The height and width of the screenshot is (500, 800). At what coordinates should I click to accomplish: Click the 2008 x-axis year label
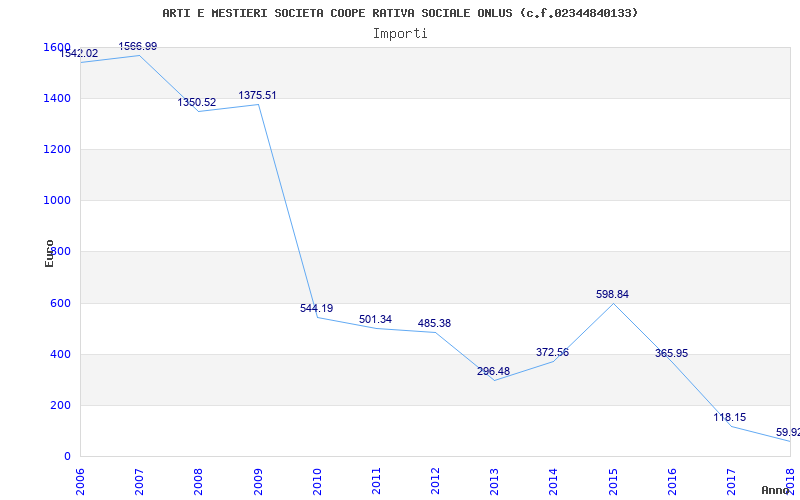tap(198, 482)
